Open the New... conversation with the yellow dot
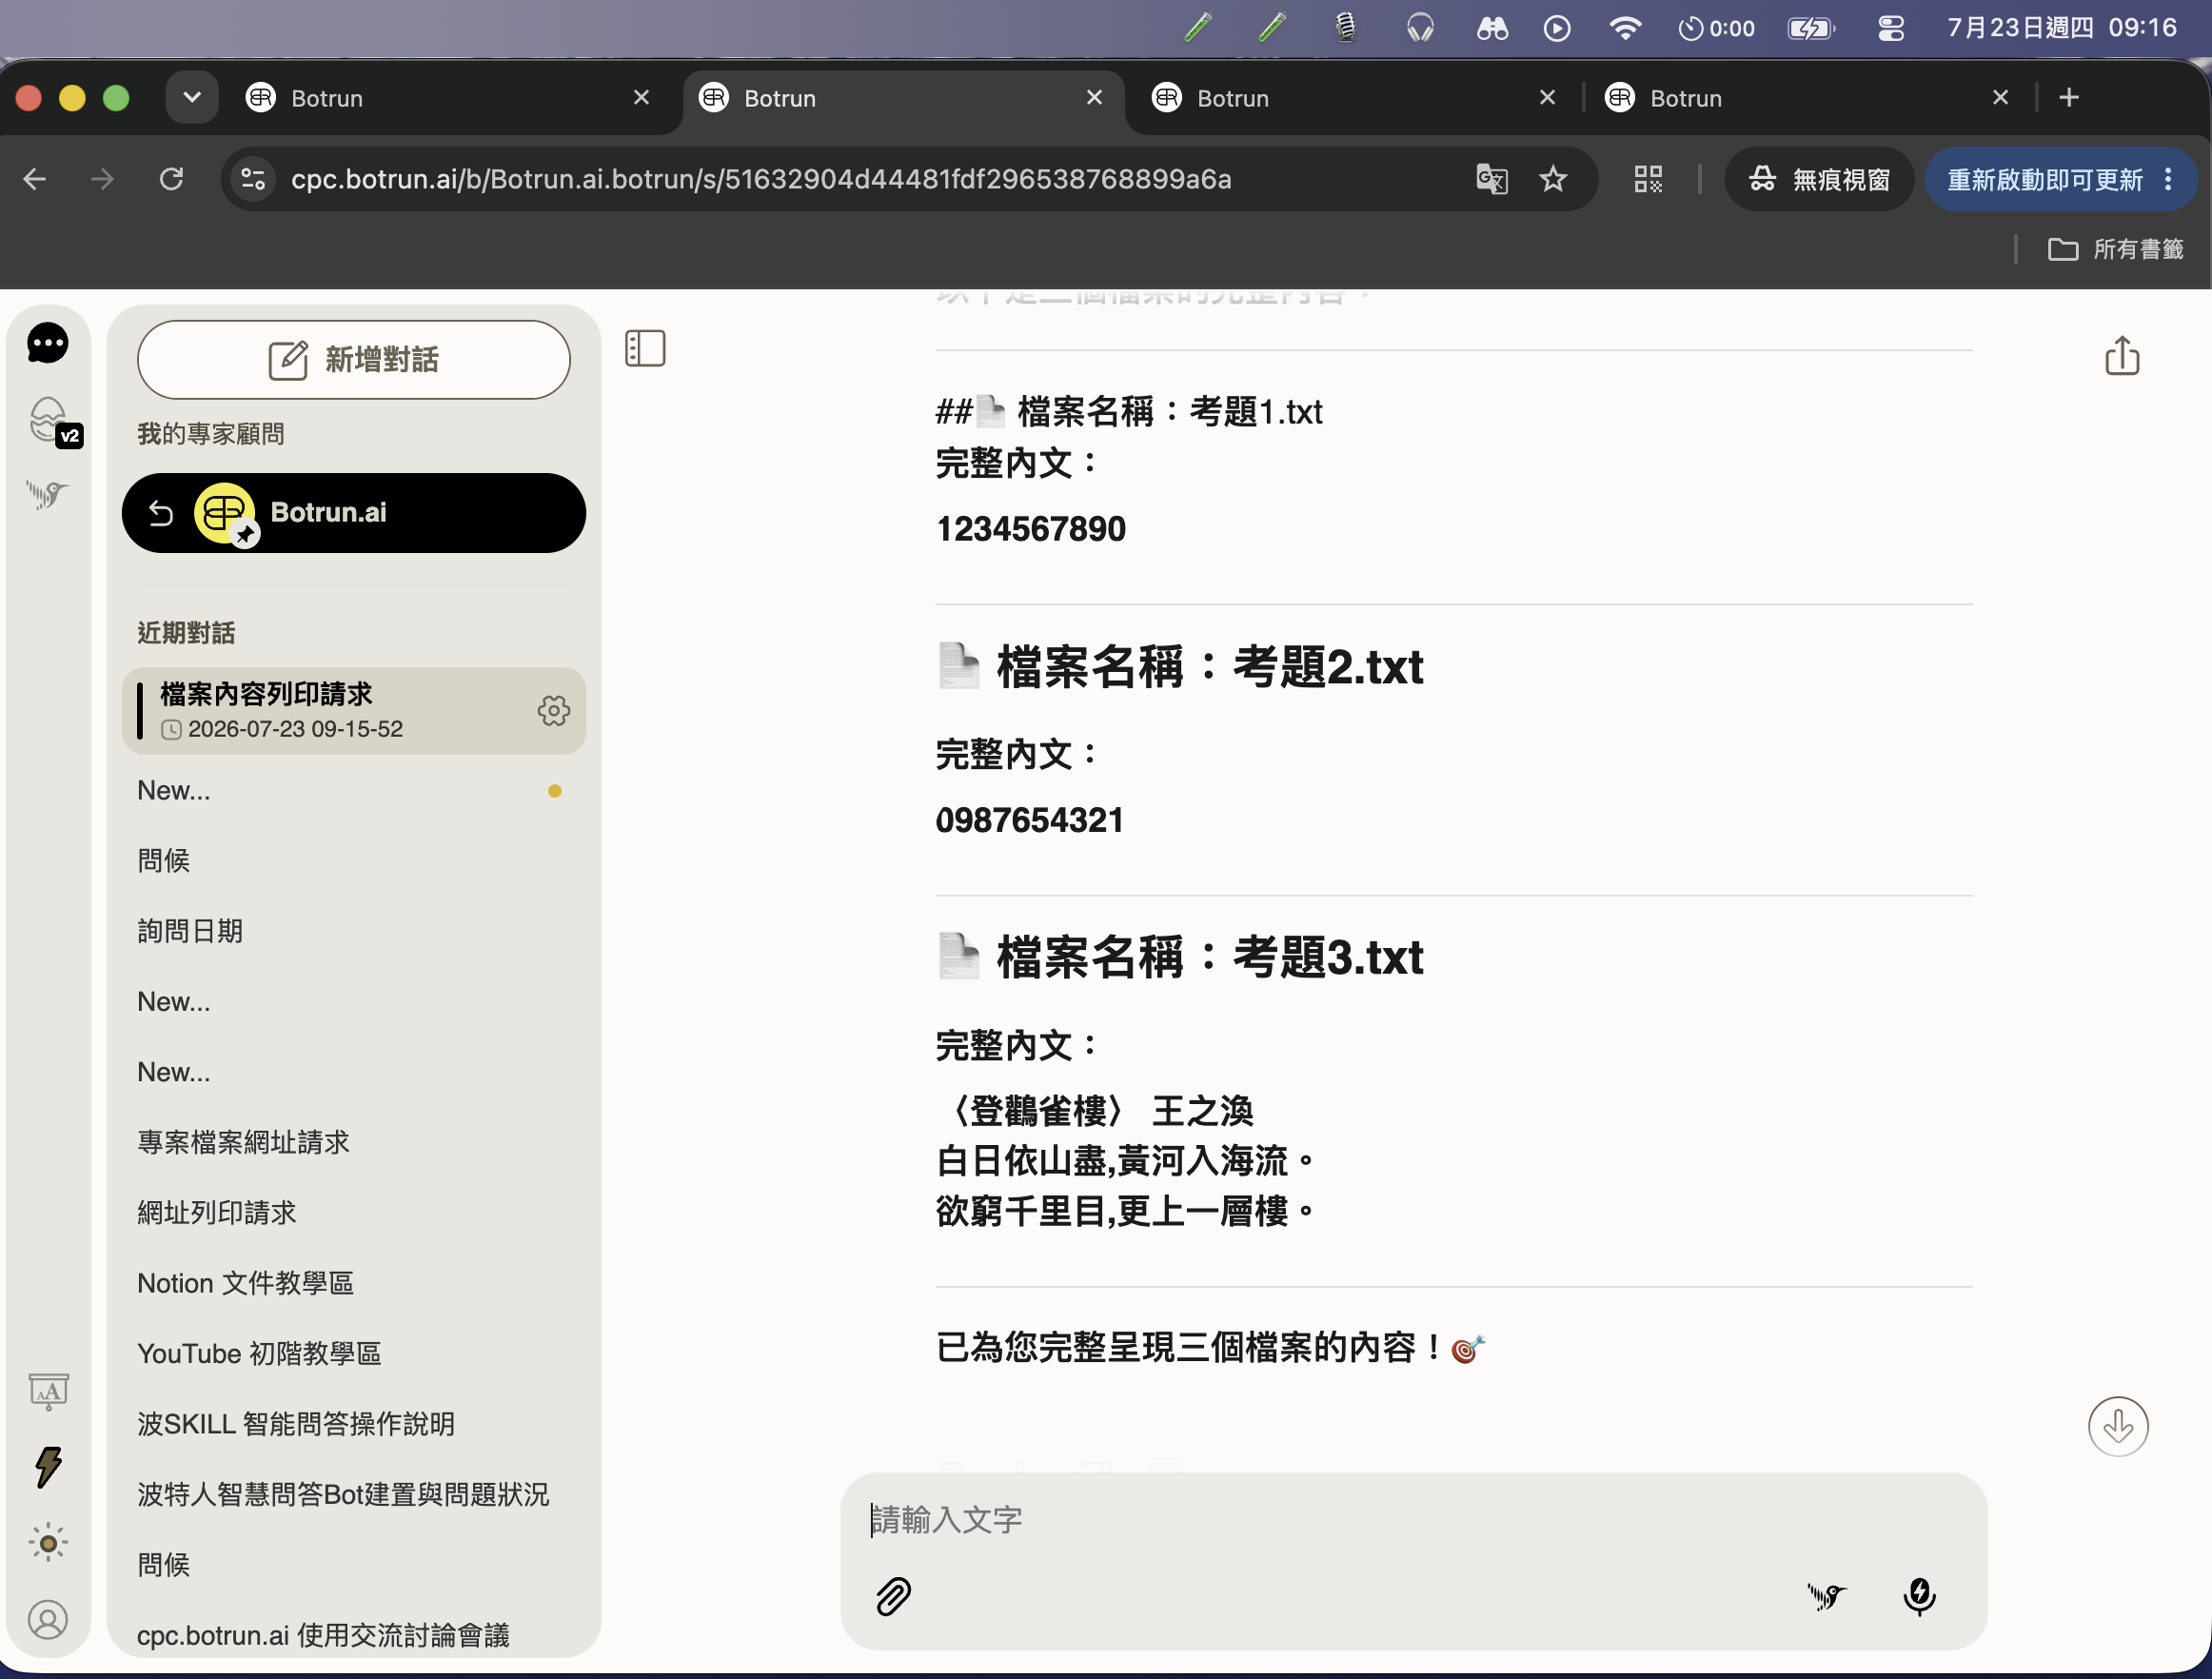Viewport: 2212px width, 1679px height. click(x=353, y=791)
